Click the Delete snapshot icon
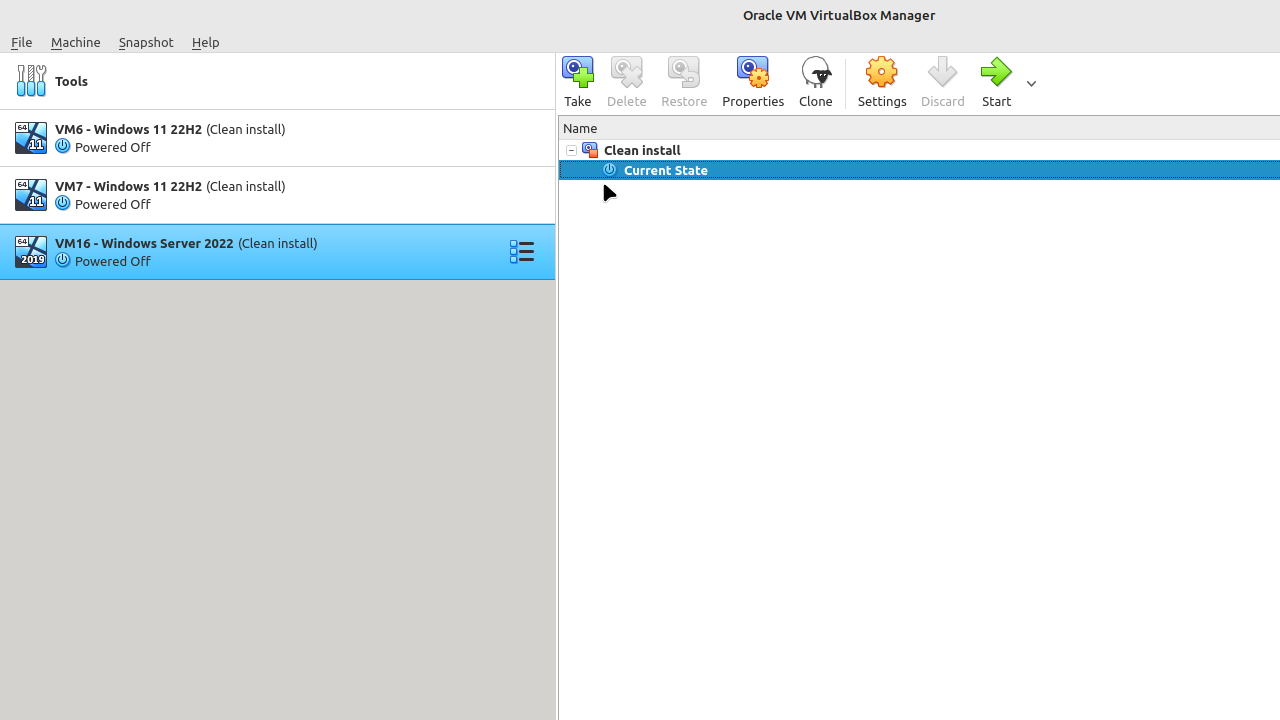This screenshot has height=720, width=1280. tap(627, 73)
